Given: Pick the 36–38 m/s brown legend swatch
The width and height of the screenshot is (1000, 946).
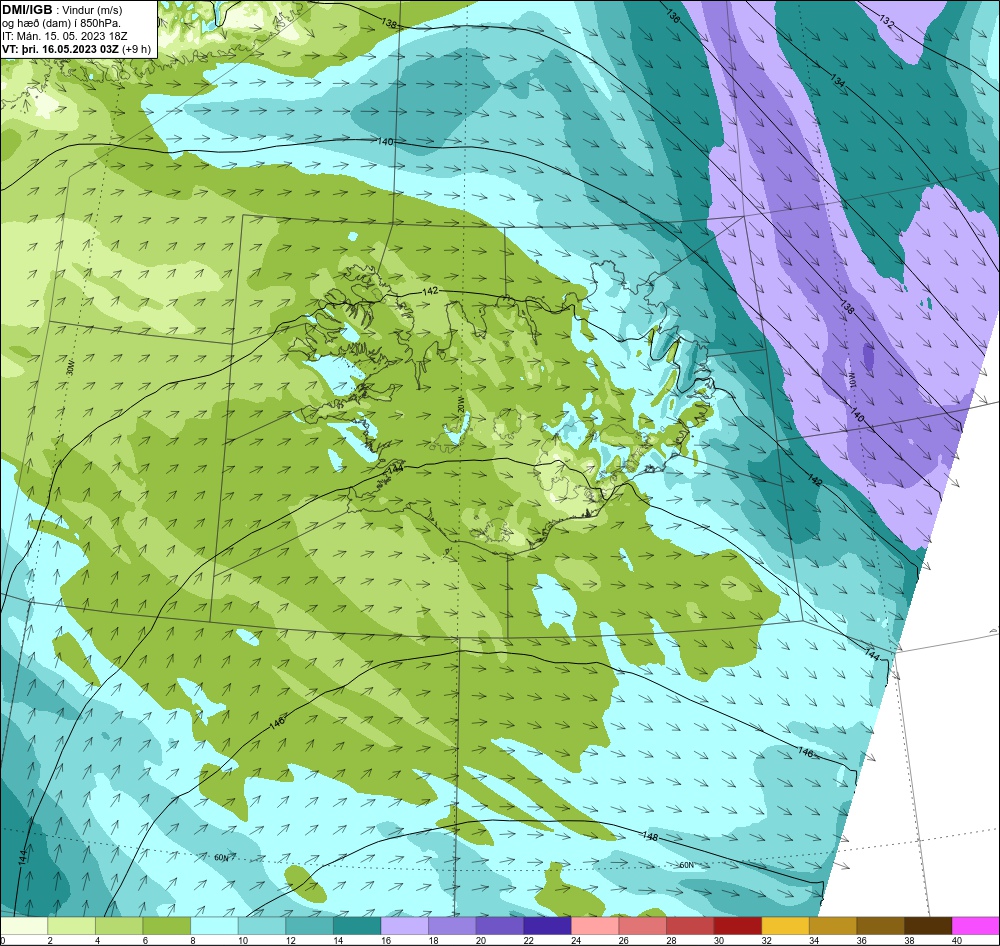Looking at the screenshot, I should tap(881, 926).
